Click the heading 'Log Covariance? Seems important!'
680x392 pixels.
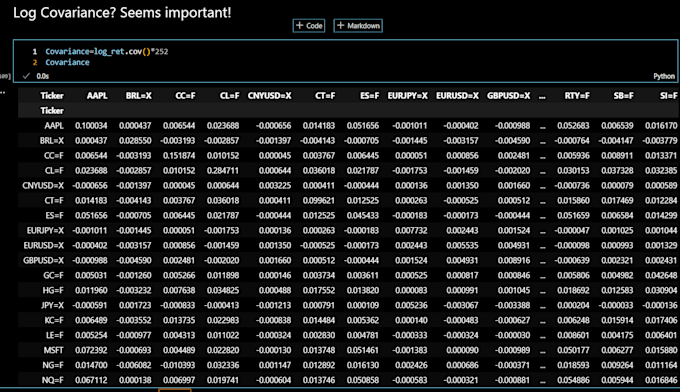[x=122, y=13]
